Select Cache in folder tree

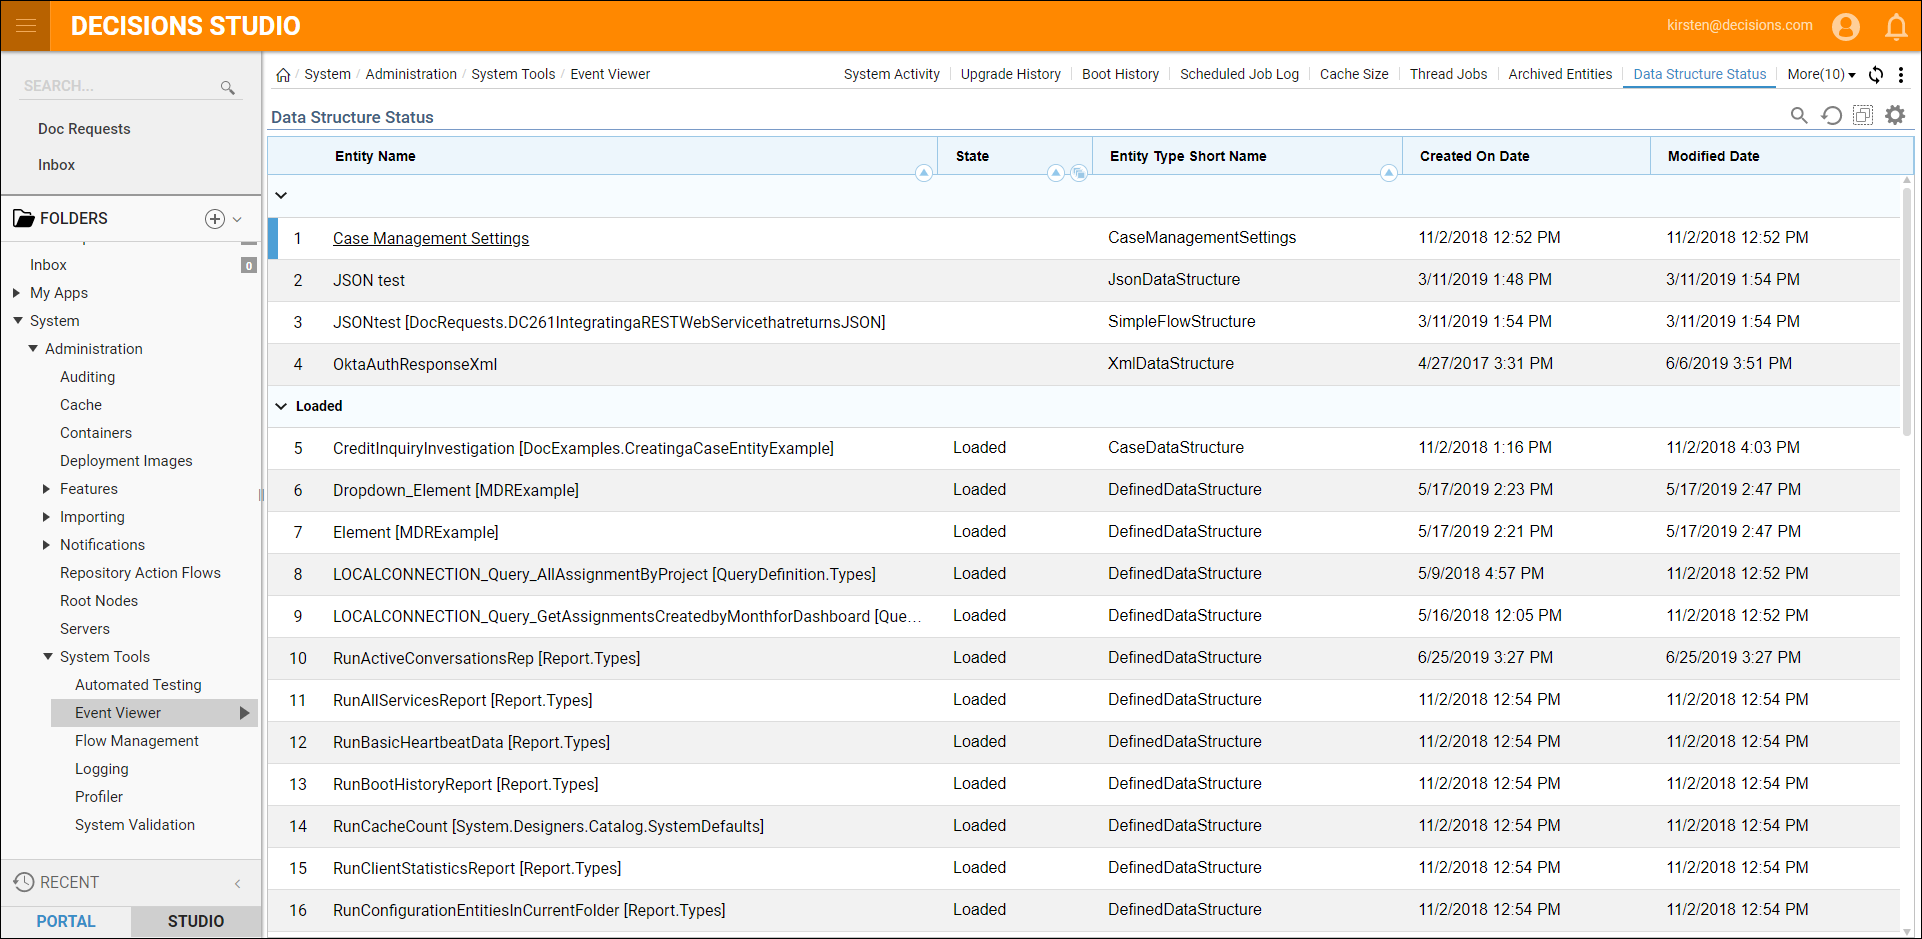[81, 405]
